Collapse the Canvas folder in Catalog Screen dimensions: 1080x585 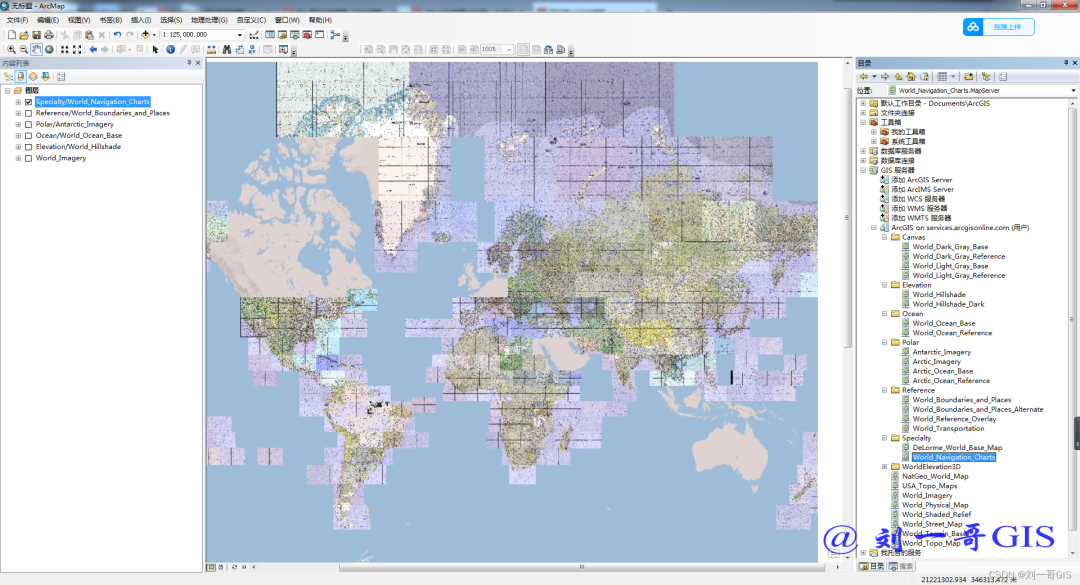coord(884,237)
